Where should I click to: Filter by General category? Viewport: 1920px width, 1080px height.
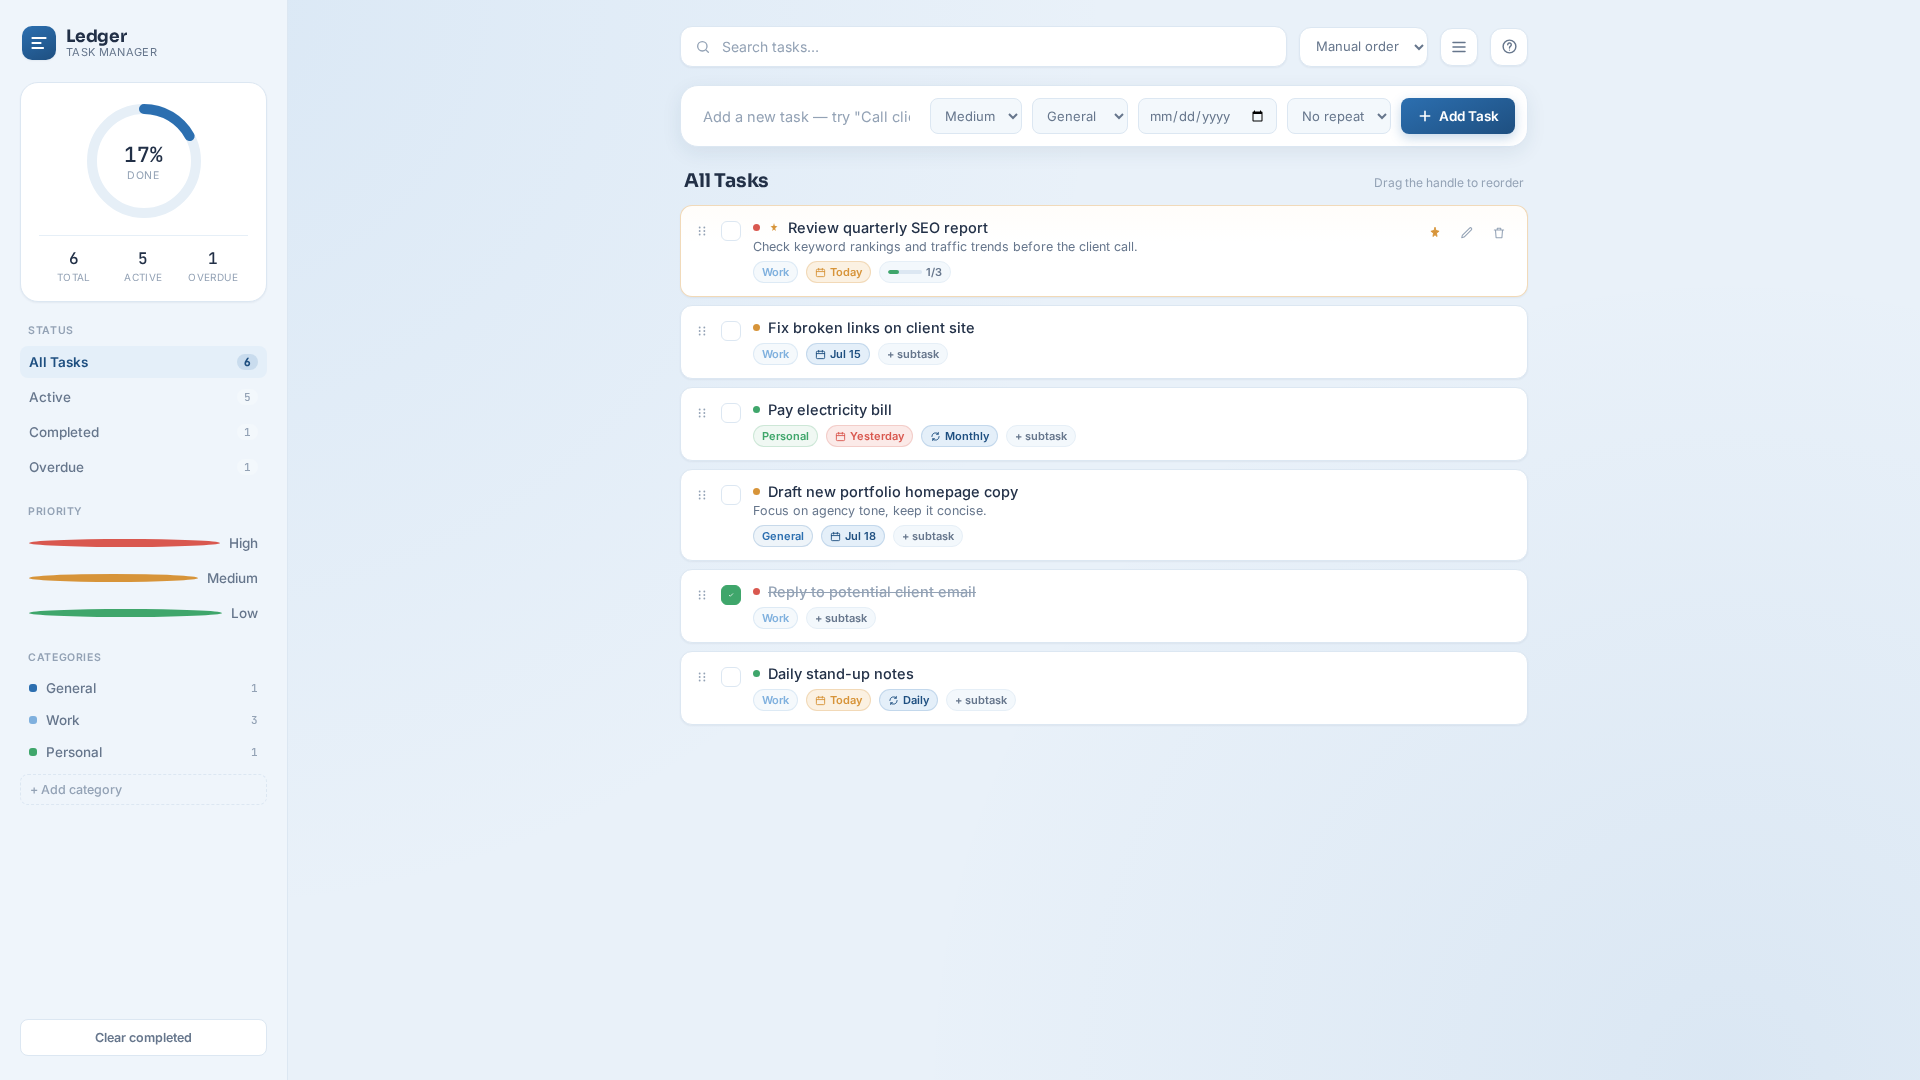pos(143,688)
